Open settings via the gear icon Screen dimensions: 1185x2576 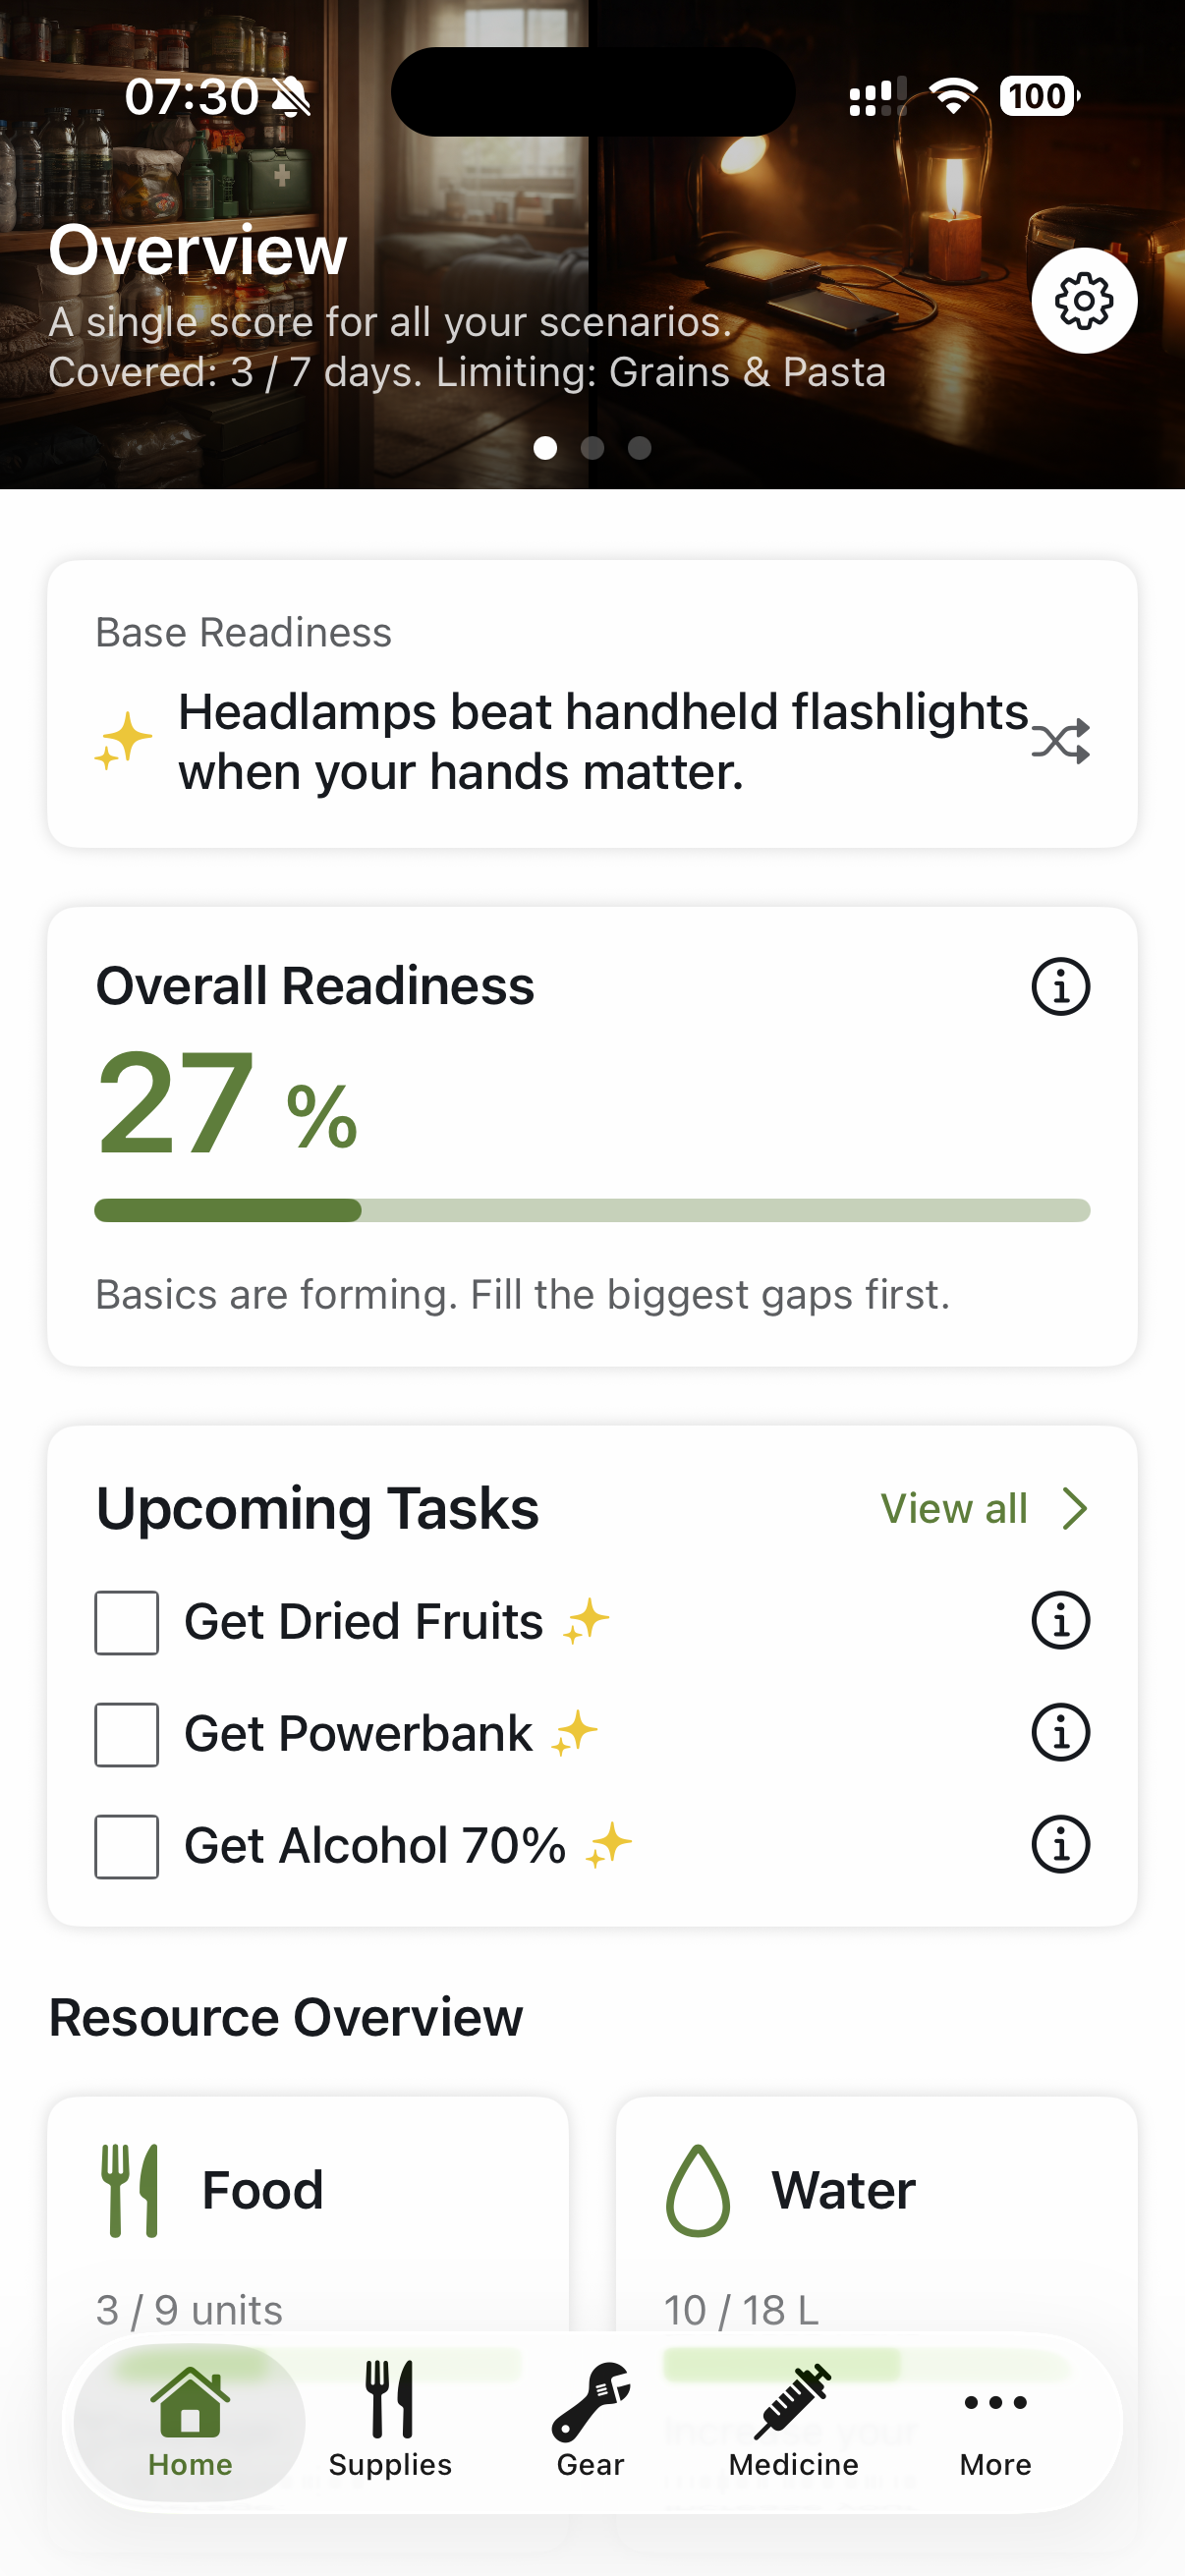(1083, 301)
